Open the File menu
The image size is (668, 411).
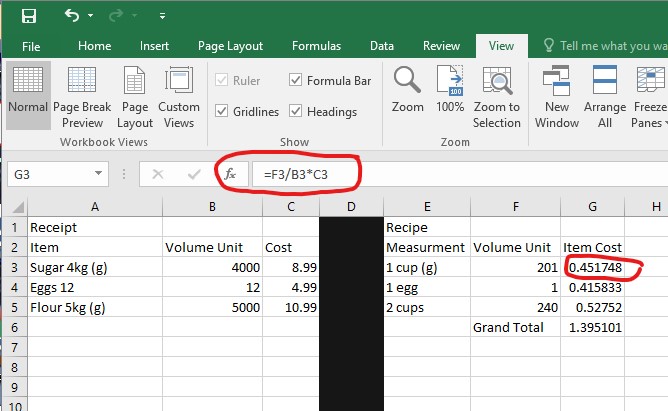click(31, 46)
